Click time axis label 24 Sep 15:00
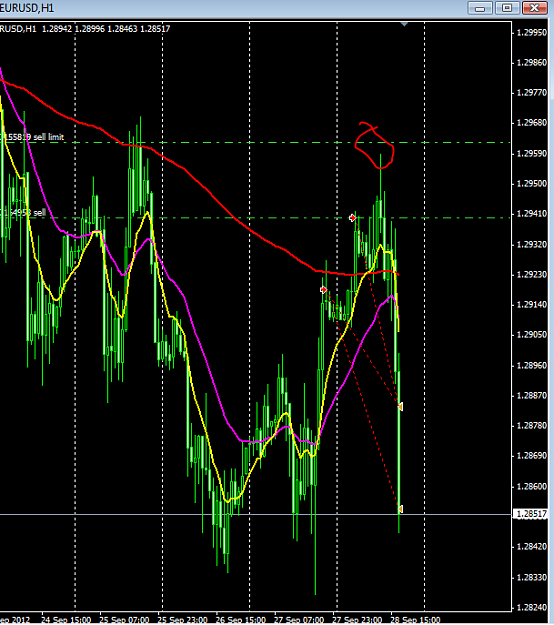554x625 pixels. 66,620
